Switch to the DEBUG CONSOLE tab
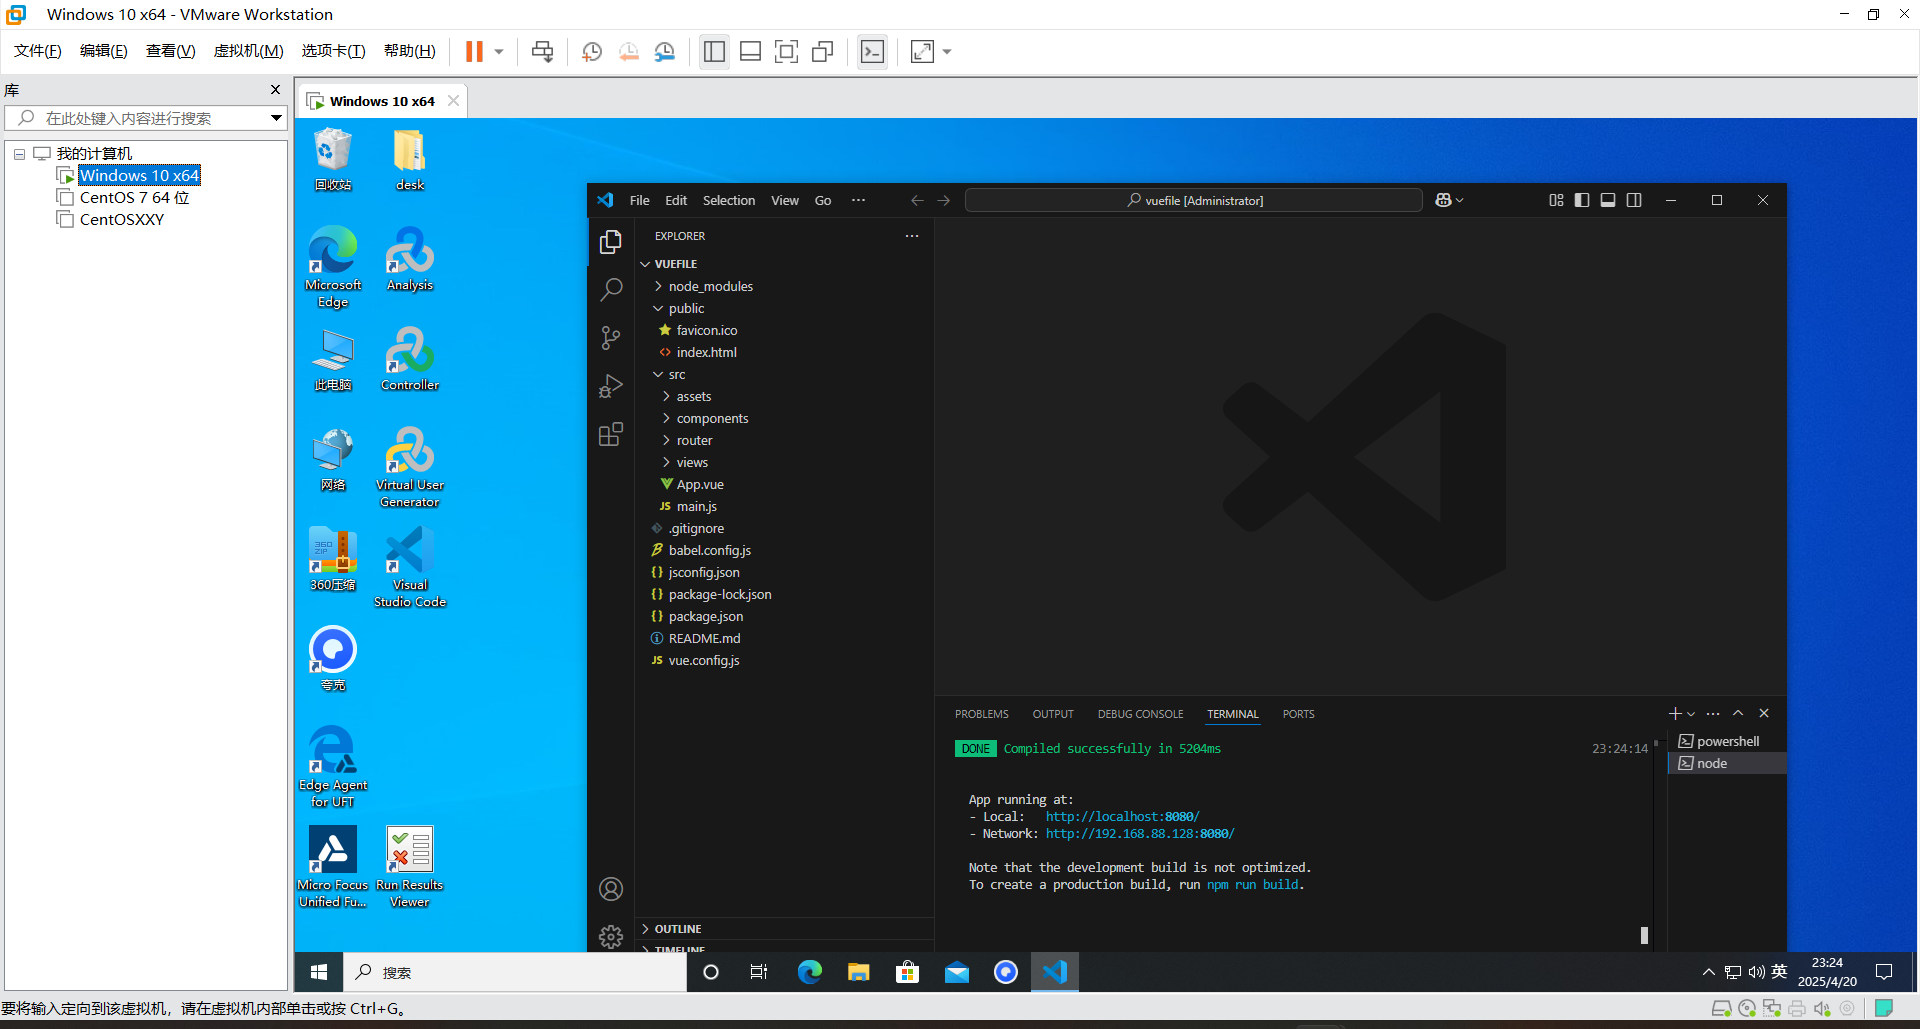This screenshot has width=1920, height=1029. click(x=1140, y=714)
